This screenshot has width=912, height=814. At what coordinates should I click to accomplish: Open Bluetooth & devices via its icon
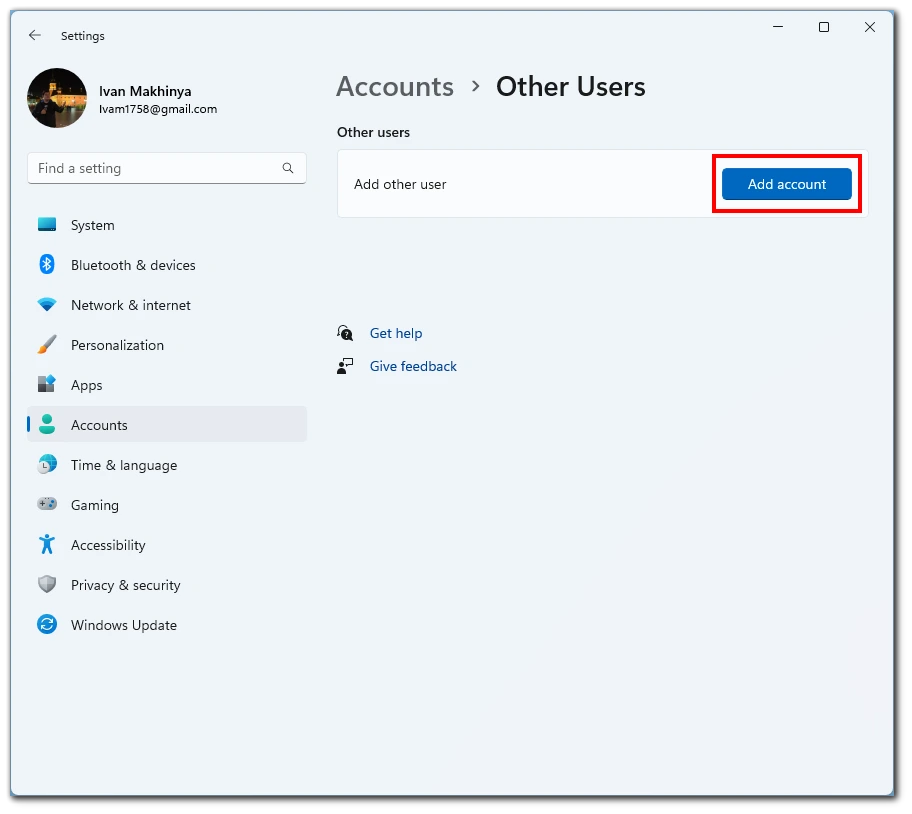tap(47, 265)
